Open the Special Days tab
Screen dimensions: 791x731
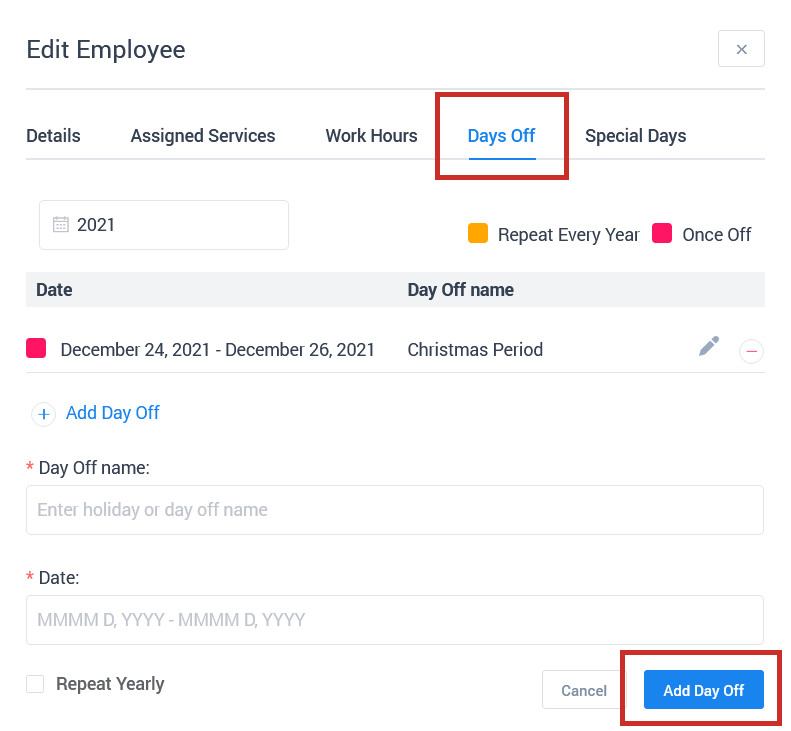tap(636, 136)
